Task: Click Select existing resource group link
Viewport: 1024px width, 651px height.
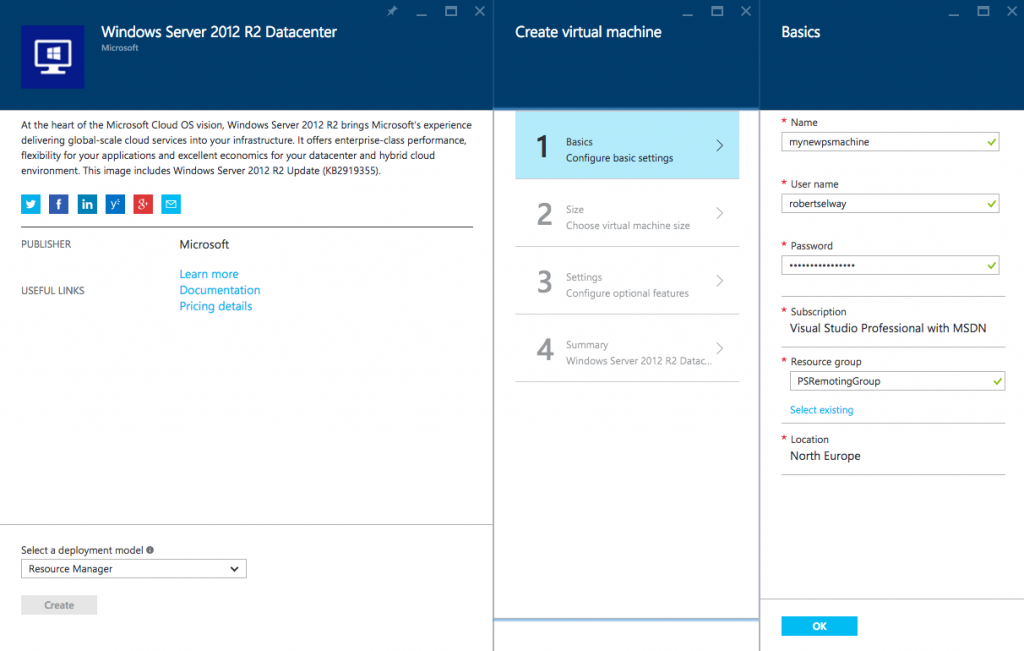Action: point(822,410)
